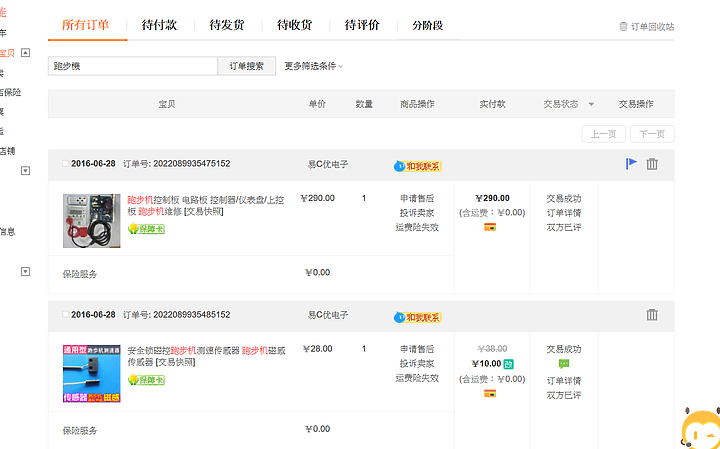
Task: Click 和我联系 chat icon for second order
Action: [417, 317]
